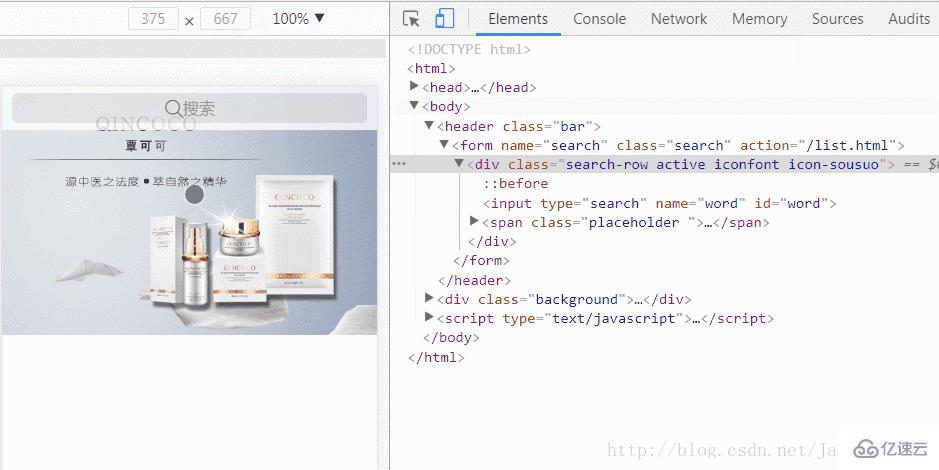The width and height of the screenshot is (939, 470).
Task: Open the Network tab
Action: 679,19
